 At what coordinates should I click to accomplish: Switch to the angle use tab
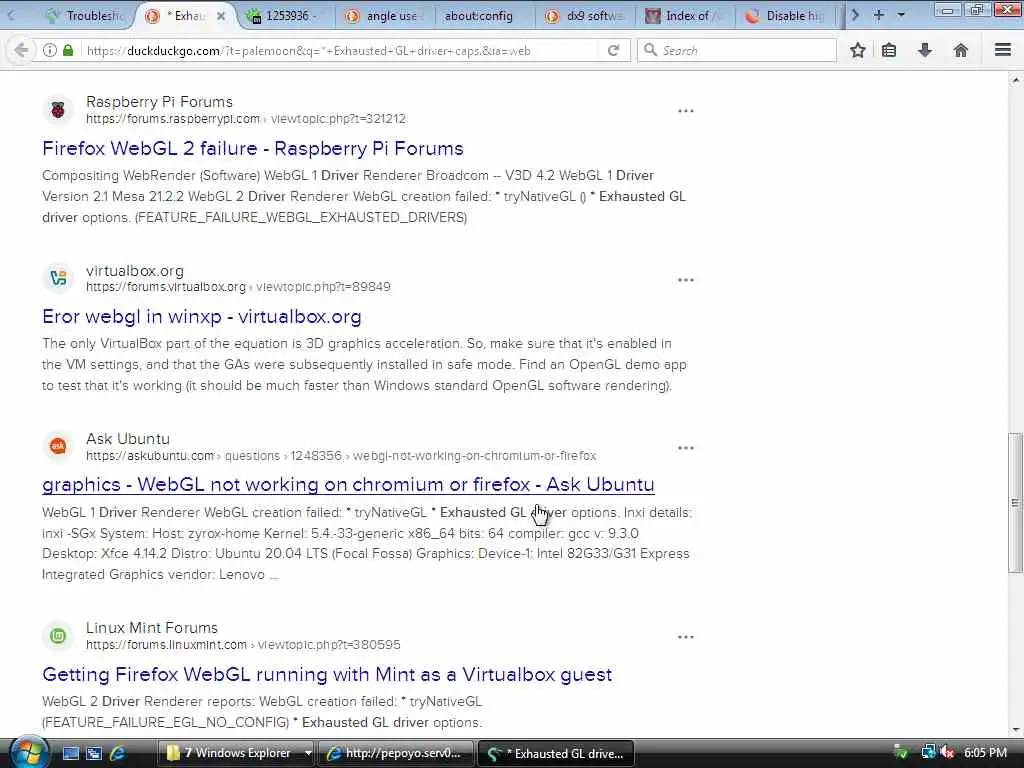[x=385, y=16]
